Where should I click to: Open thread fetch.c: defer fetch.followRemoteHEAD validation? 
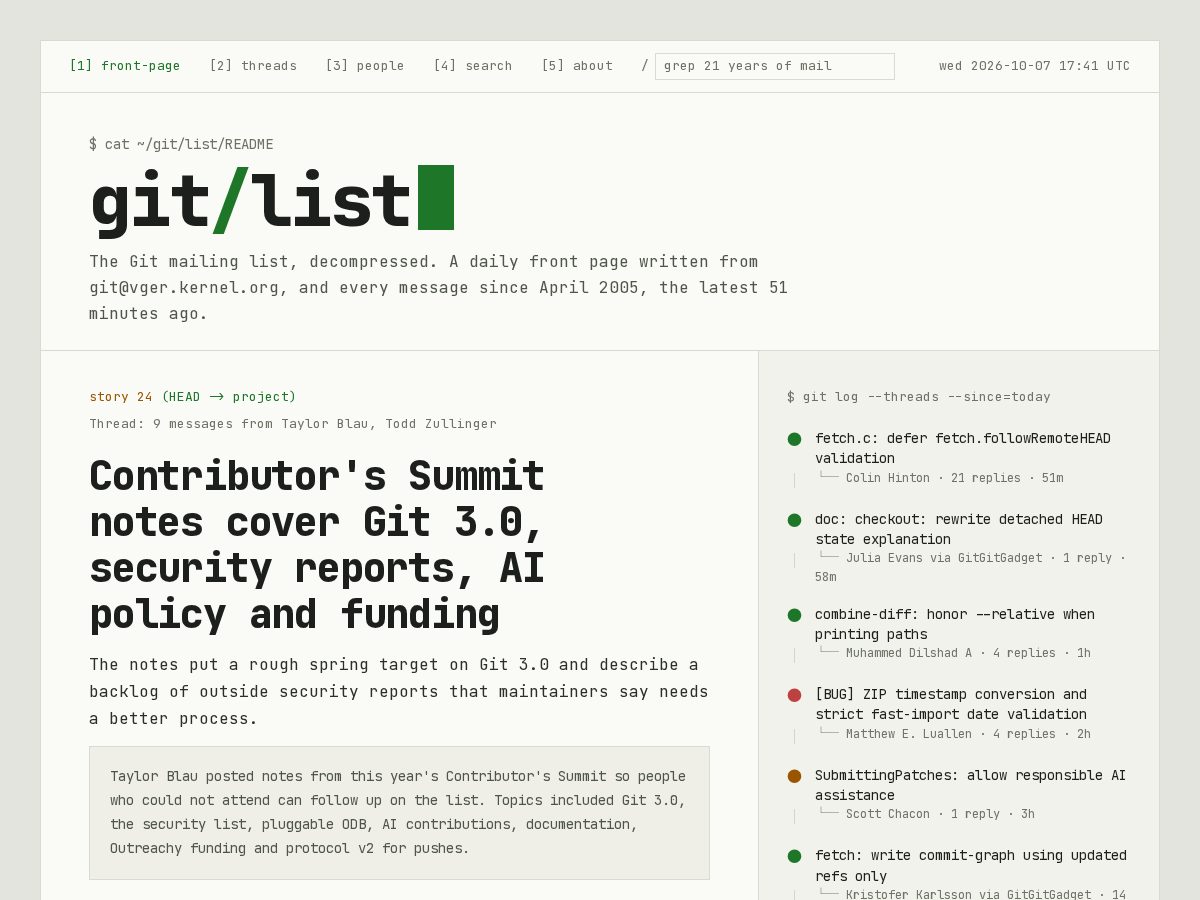pyautogui.click(x=963, y=448)
